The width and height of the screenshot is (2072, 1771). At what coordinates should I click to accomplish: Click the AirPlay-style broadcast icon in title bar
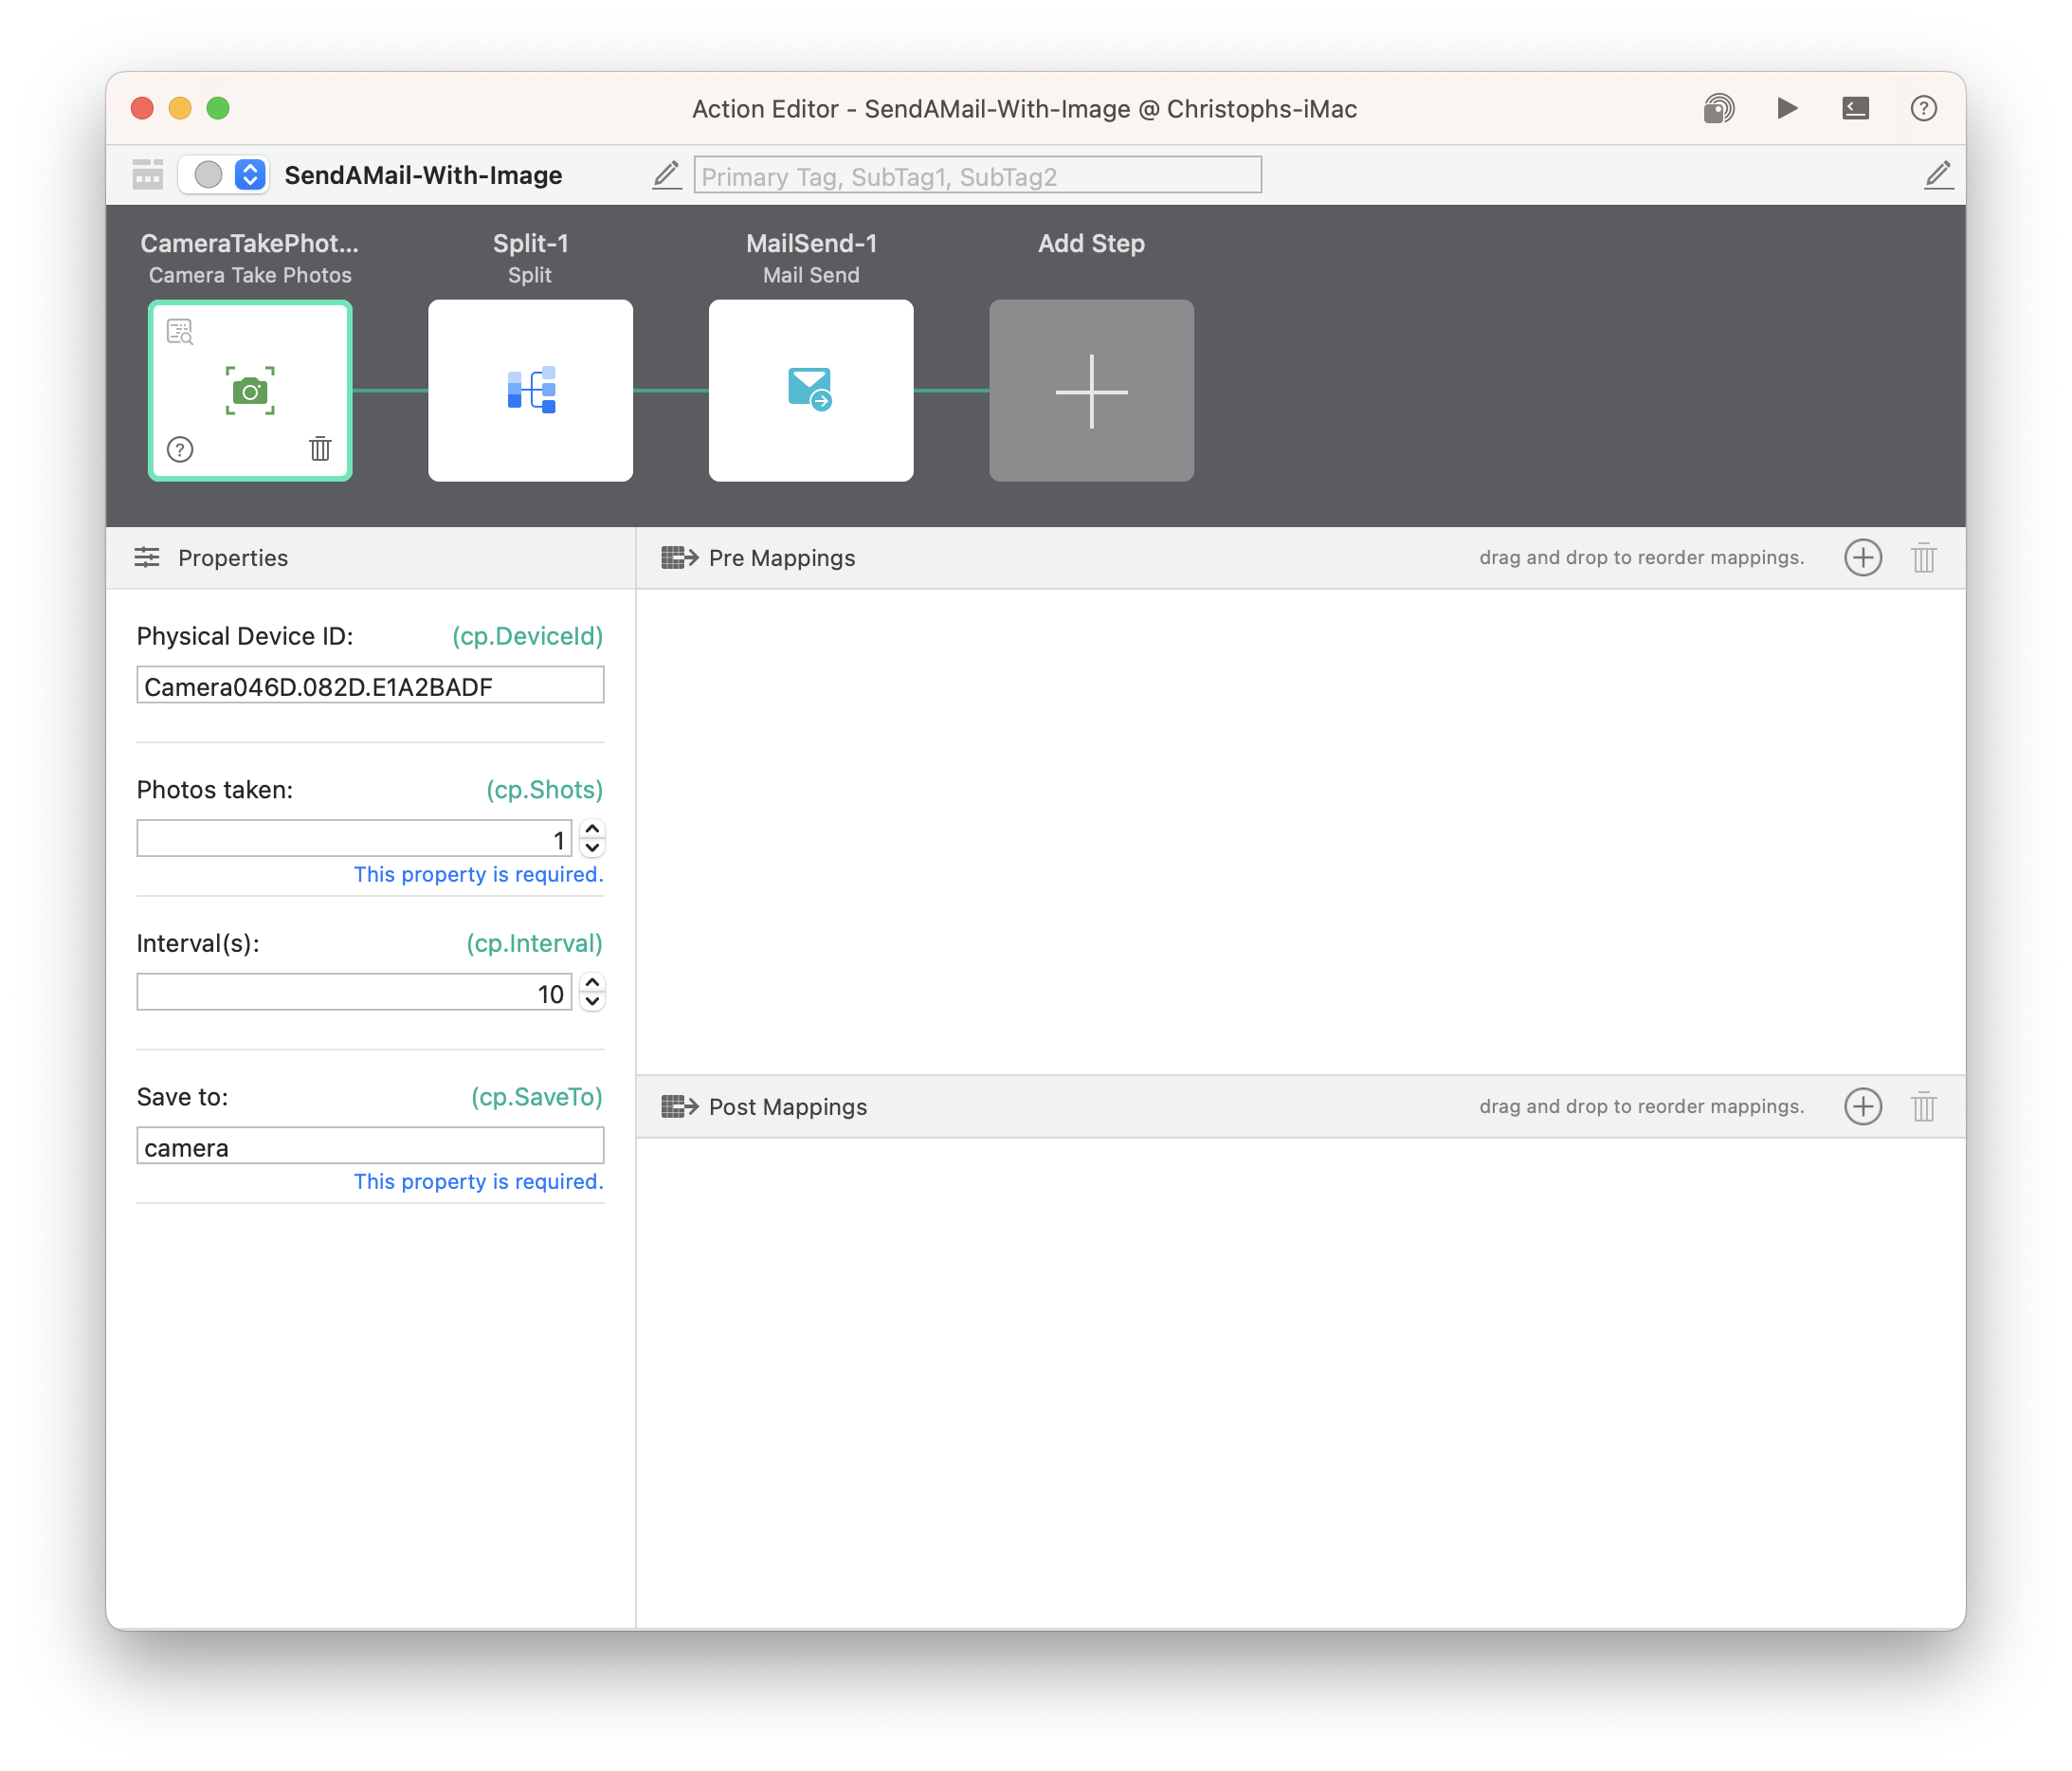pyautogui.click(x=1718, y=108)
